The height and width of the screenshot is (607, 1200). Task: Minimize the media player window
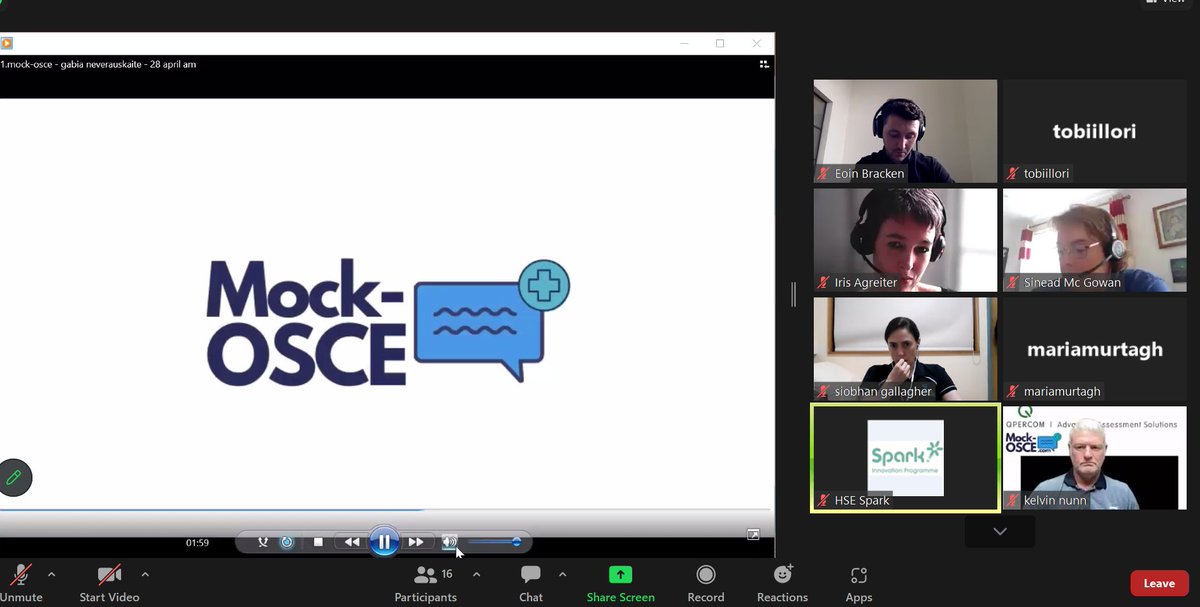click(684, 43)
